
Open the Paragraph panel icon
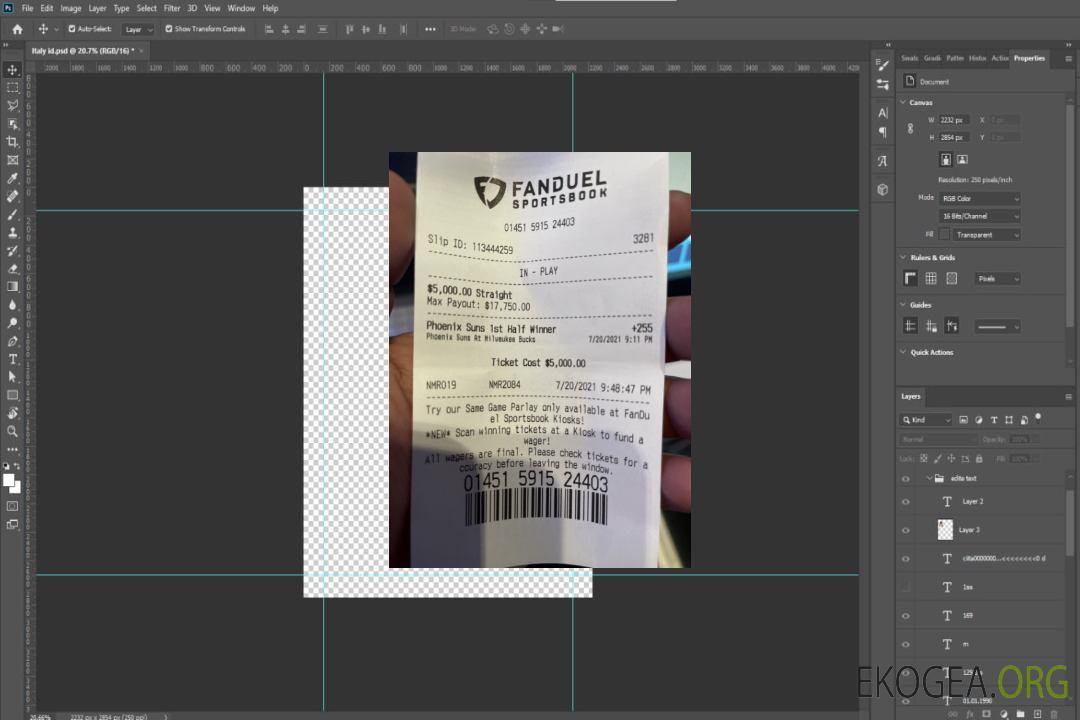[x=883, y=132]
